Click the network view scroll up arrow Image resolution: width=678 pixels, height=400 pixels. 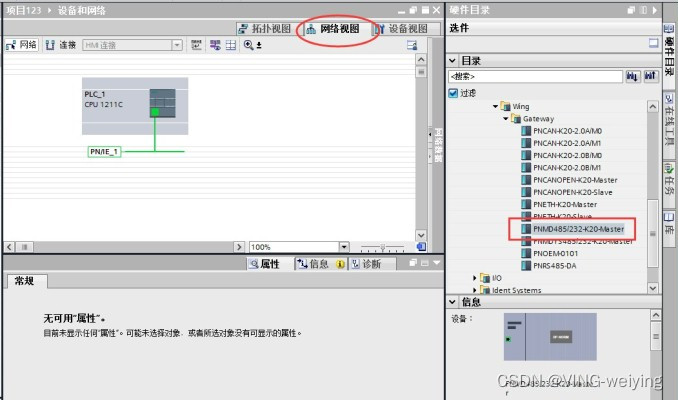(421, 60)
